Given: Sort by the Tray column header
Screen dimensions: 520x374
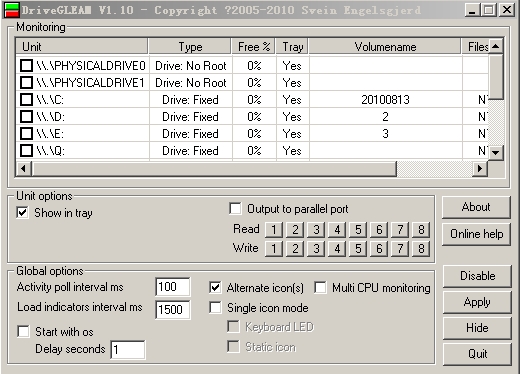Looking at the screenshot, I should (x=292, y=46).
